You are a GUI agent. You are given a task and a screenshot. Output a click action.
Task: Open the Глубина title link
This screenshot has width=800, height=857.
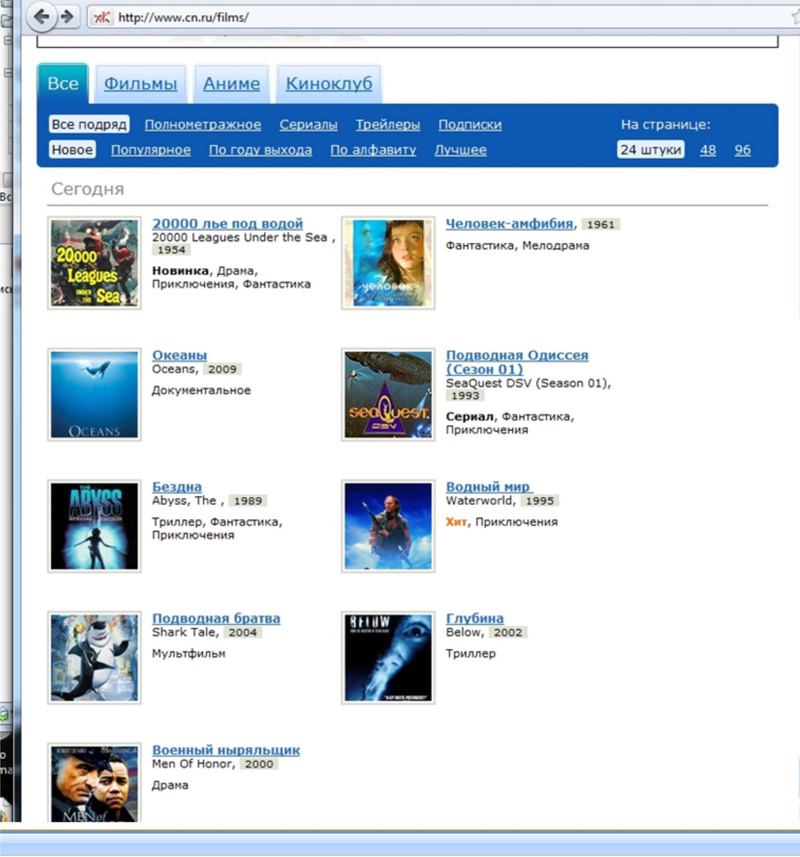474,618
